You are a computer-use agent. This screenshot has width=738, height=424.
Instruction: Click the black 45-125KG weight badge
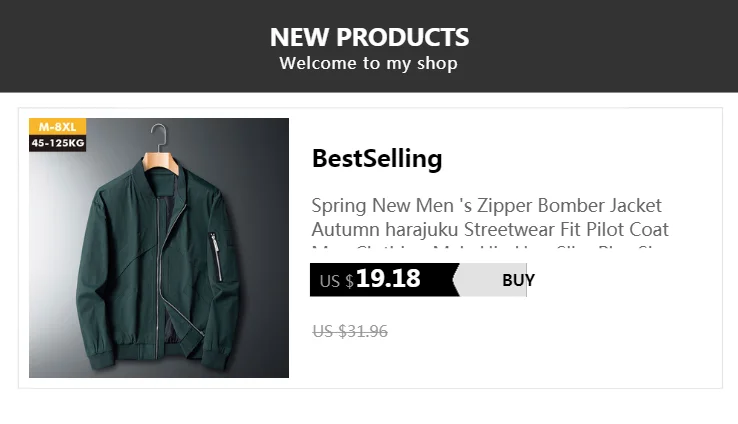[58, 143]
